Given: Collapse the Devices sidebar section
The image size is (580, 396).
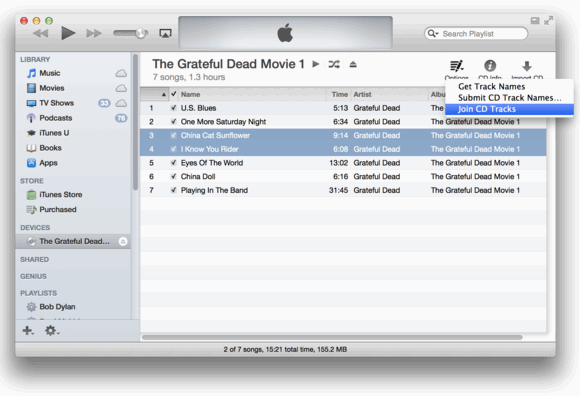Looking at the screenshot, I should click(35, 227).
